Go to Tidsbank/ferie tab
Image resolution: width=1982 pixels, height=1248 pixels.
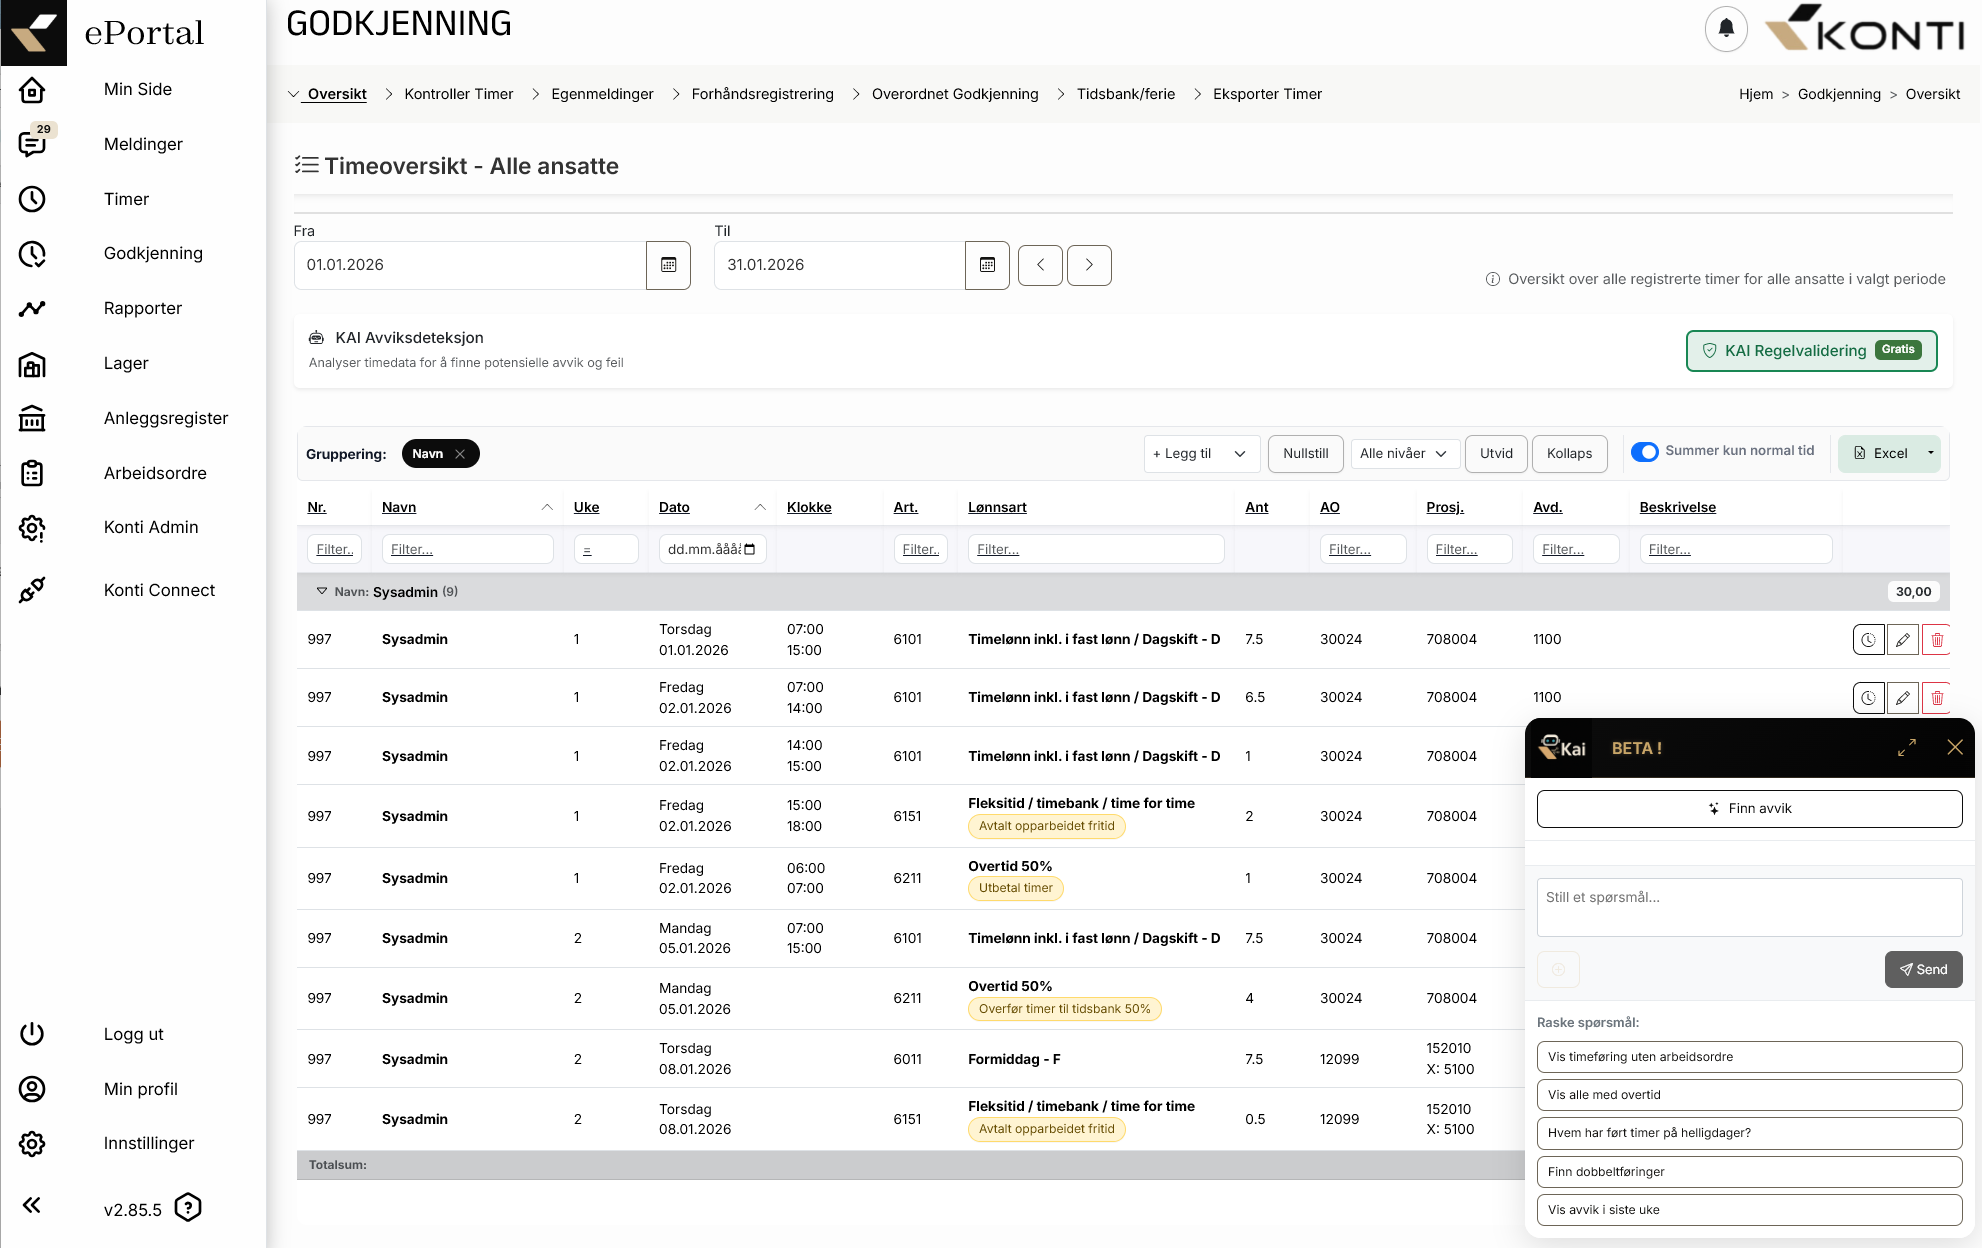pos(1125,94)
